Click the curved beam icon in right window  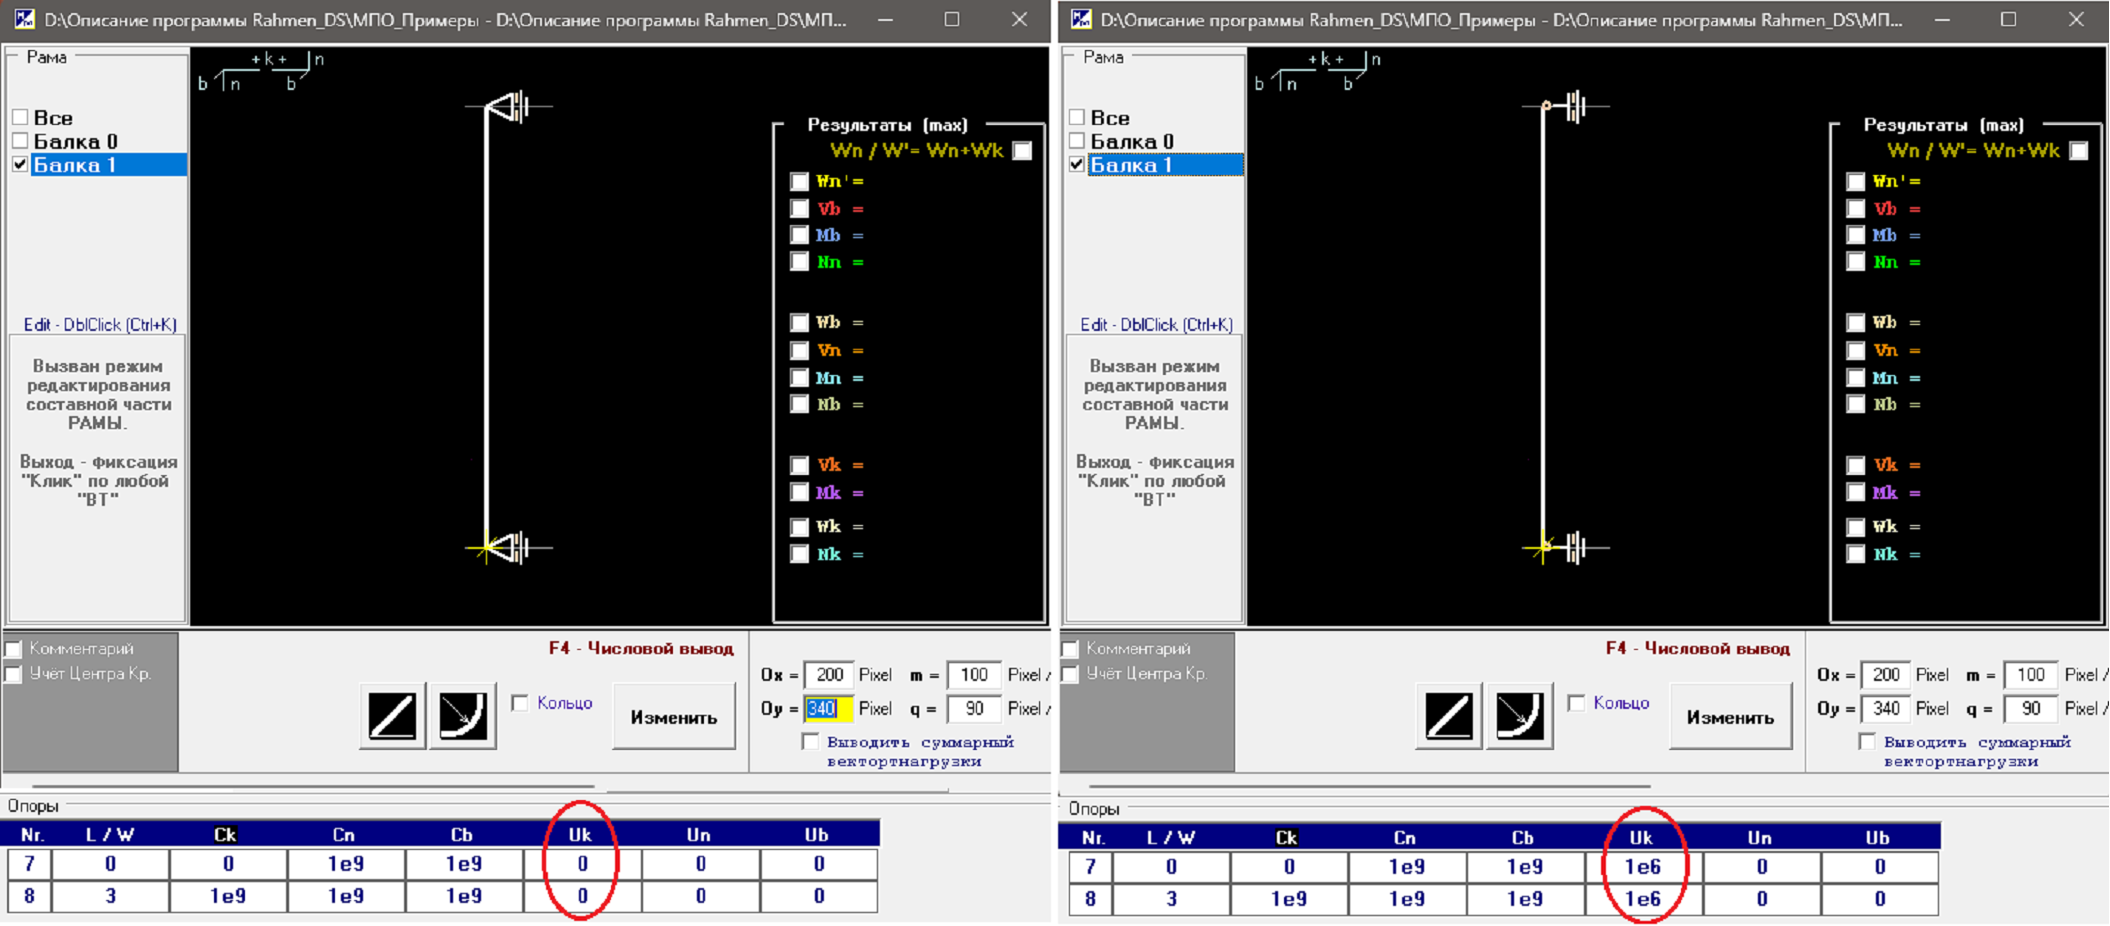click(x=1519, y=715)
